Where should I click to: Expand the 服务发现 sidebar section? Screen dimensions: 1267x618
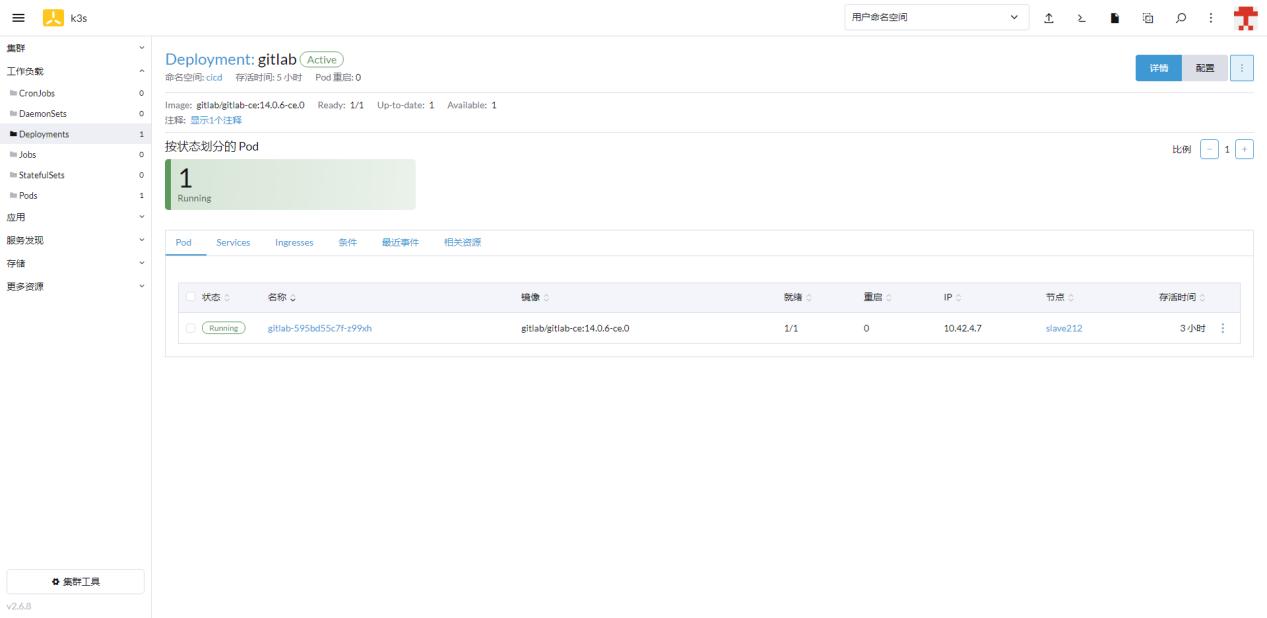pyautogui.click(x=75, y=240)
